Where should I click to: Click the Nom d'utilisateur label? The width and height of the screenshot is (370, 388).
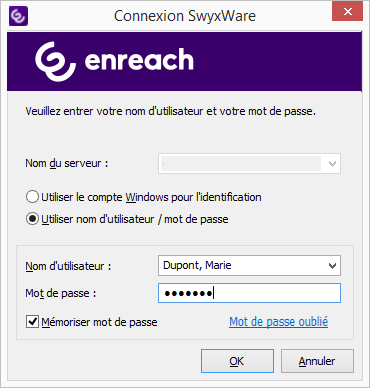click(68, 266)
